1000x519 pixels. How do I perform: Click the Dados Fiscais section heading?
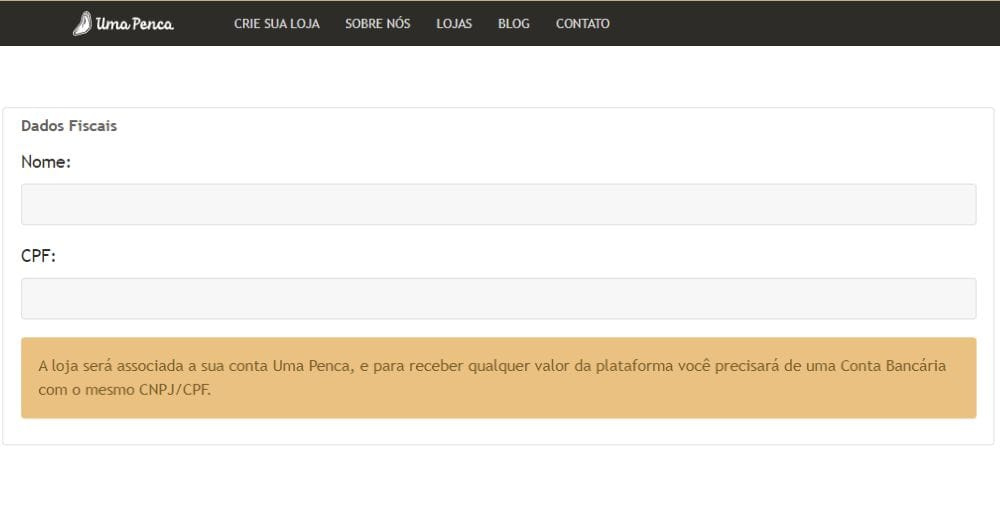click(x=69, y=126)
